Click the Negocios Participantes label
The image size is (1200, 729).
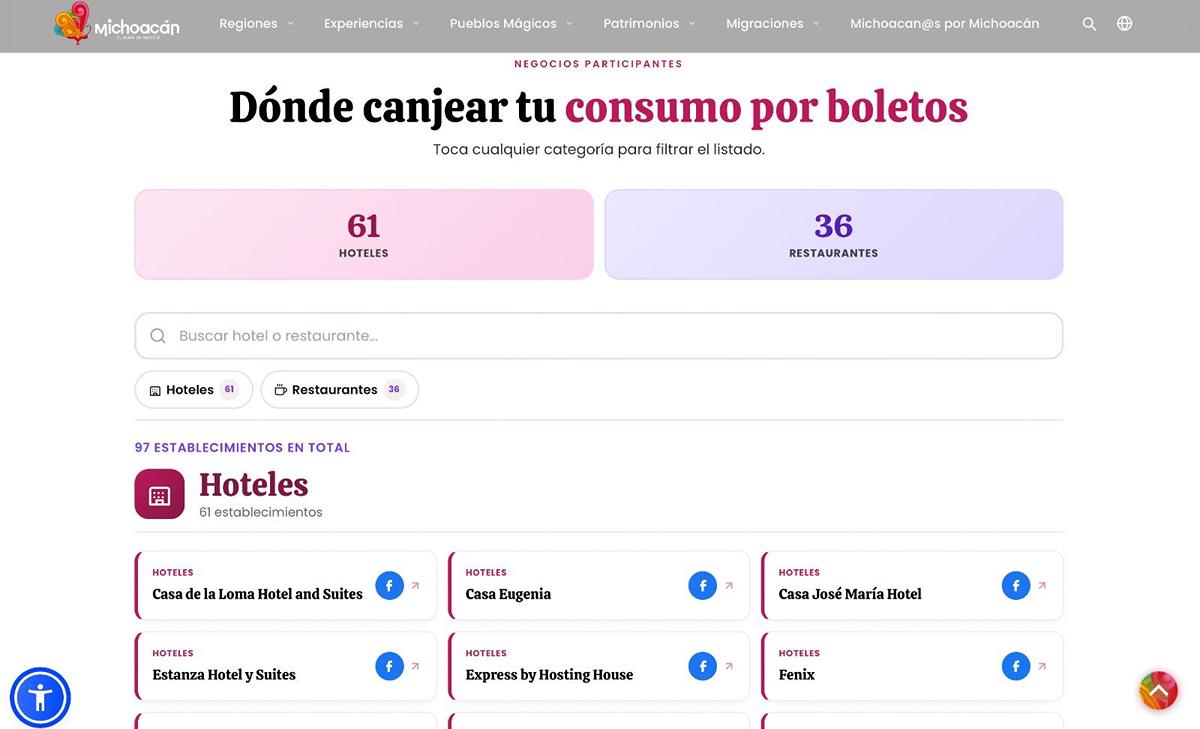598,64
